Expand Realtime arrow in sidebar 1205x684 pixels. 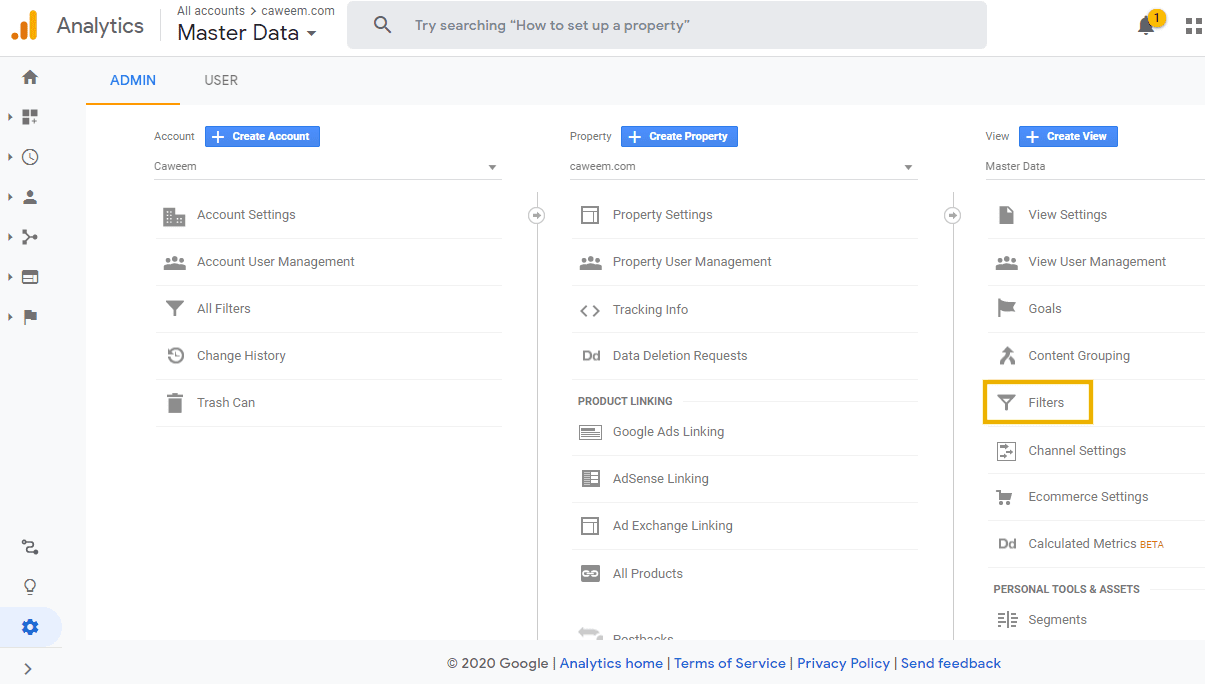coord(10,157)
